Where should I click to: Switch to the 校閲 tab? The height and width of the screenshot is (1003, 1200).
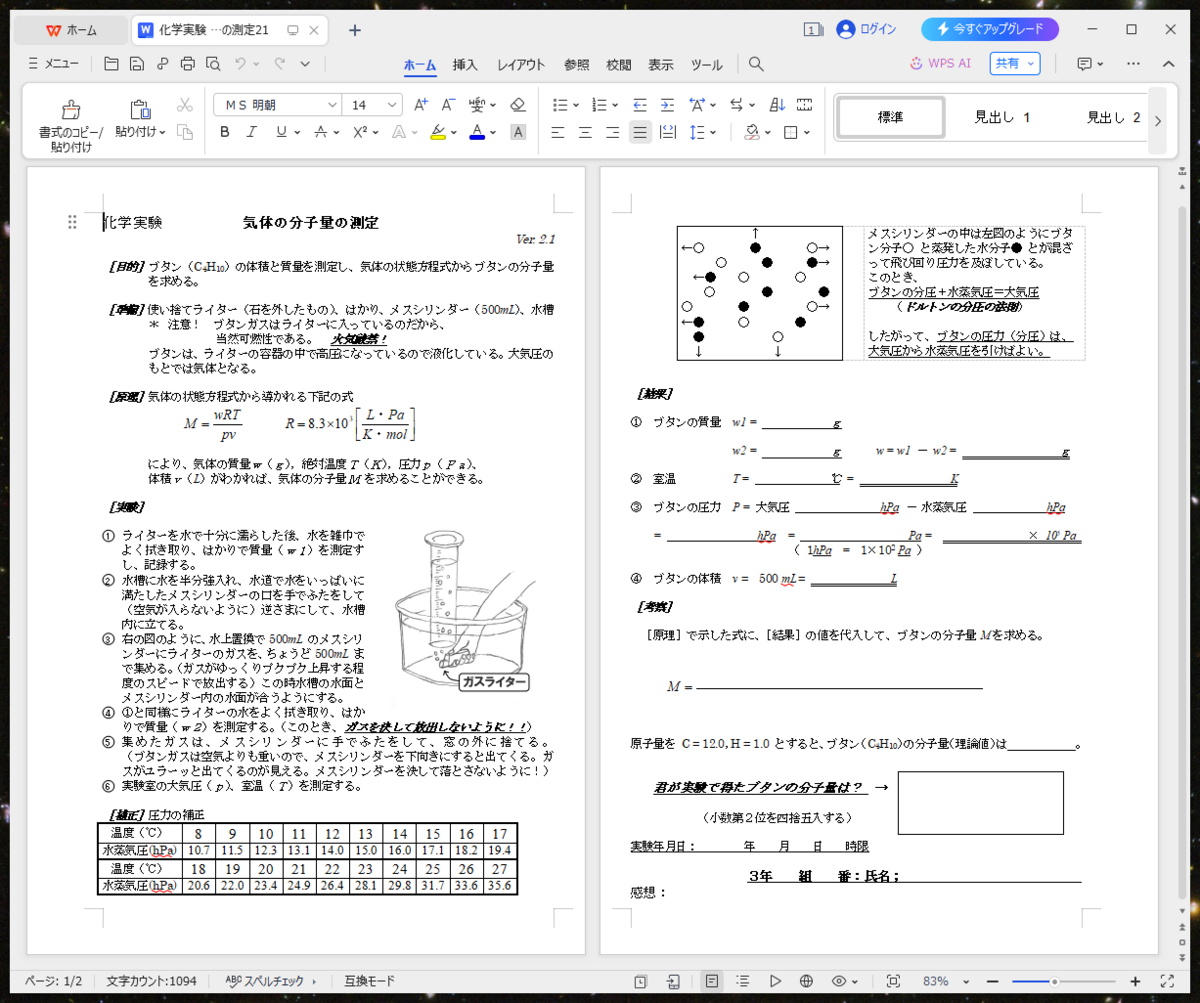point(618,65)
